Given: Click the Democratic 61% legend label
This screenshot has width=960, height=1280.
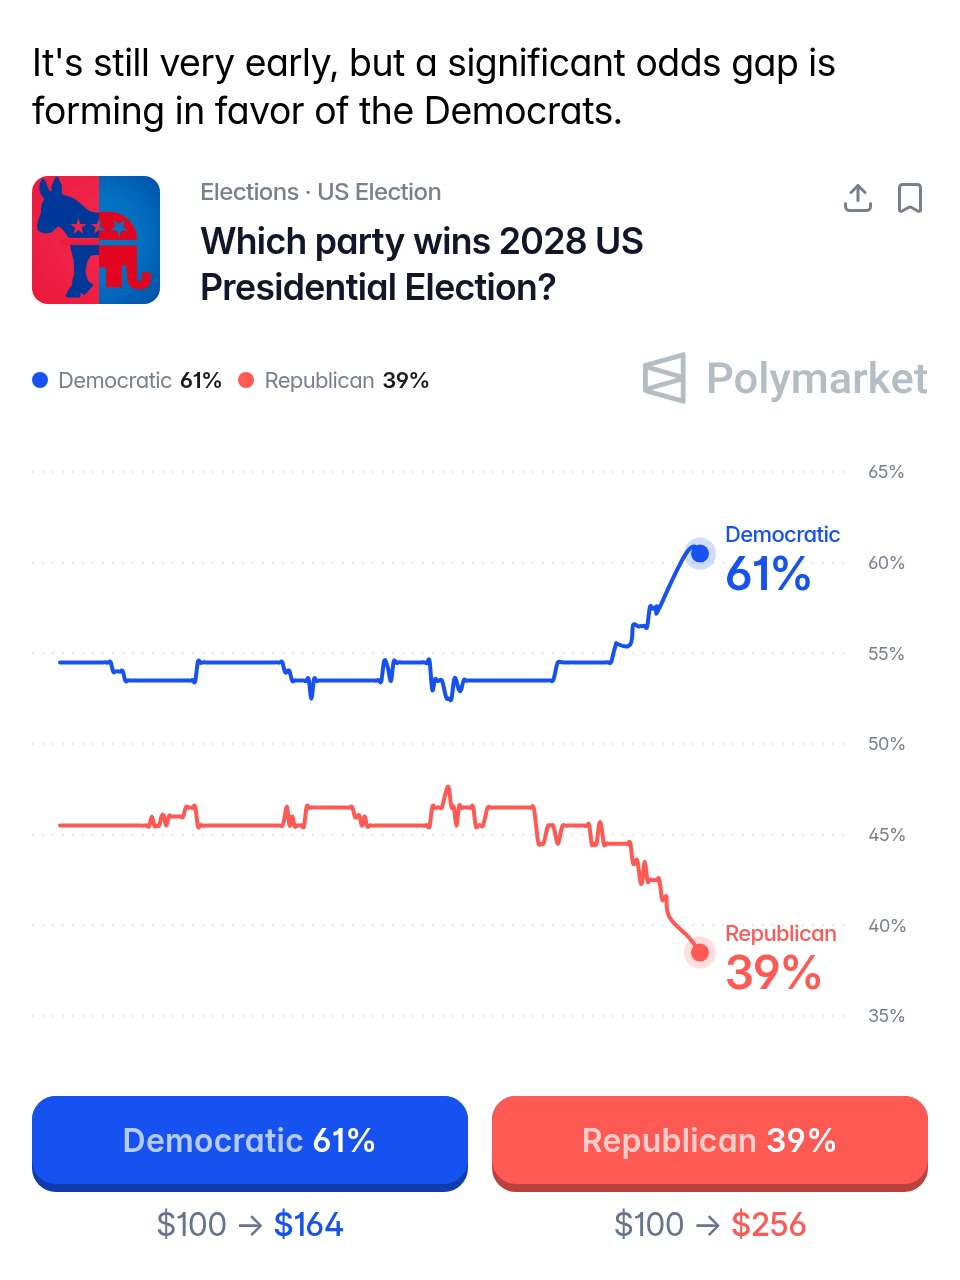Looking at the screenshot, I should coord(140,380).
